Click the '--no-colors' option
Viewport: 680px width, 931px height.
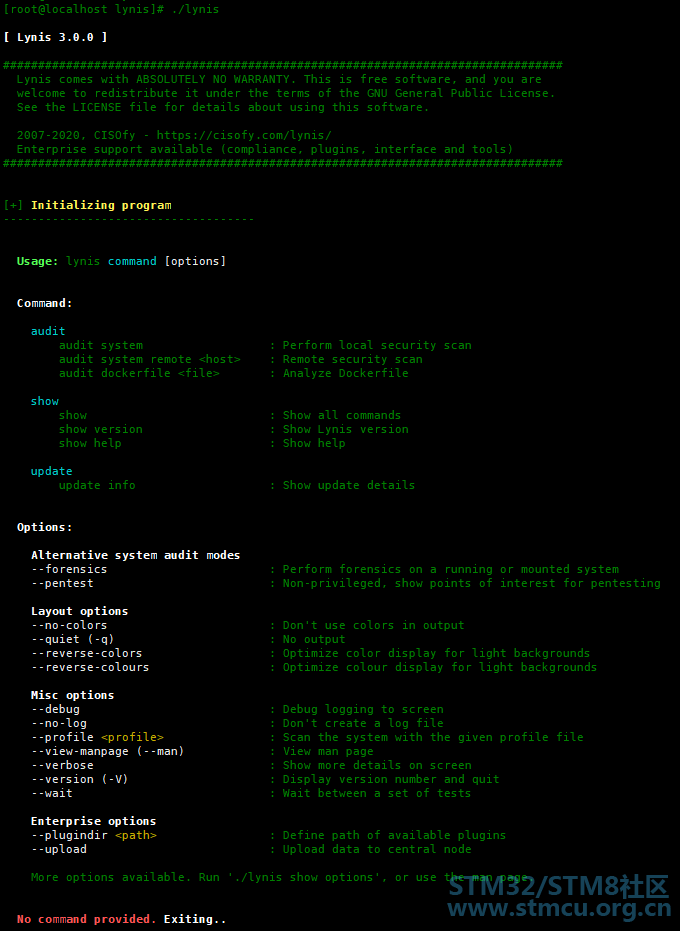click(x=69, y=625)
